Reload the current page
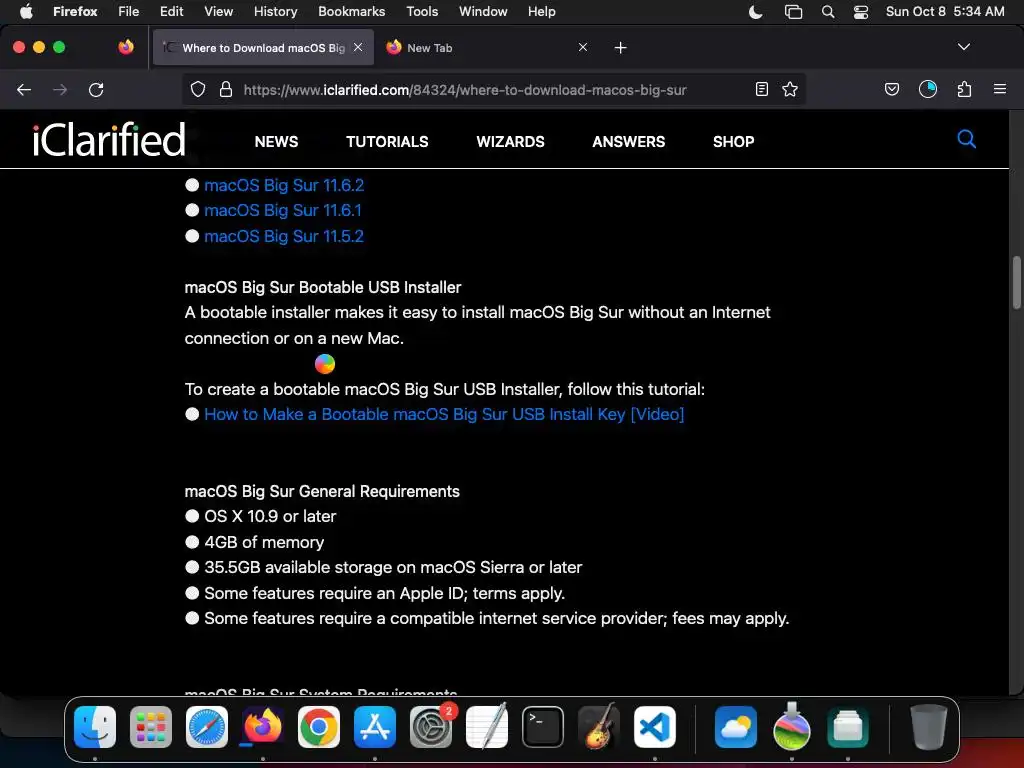 (x=96, y=89)
